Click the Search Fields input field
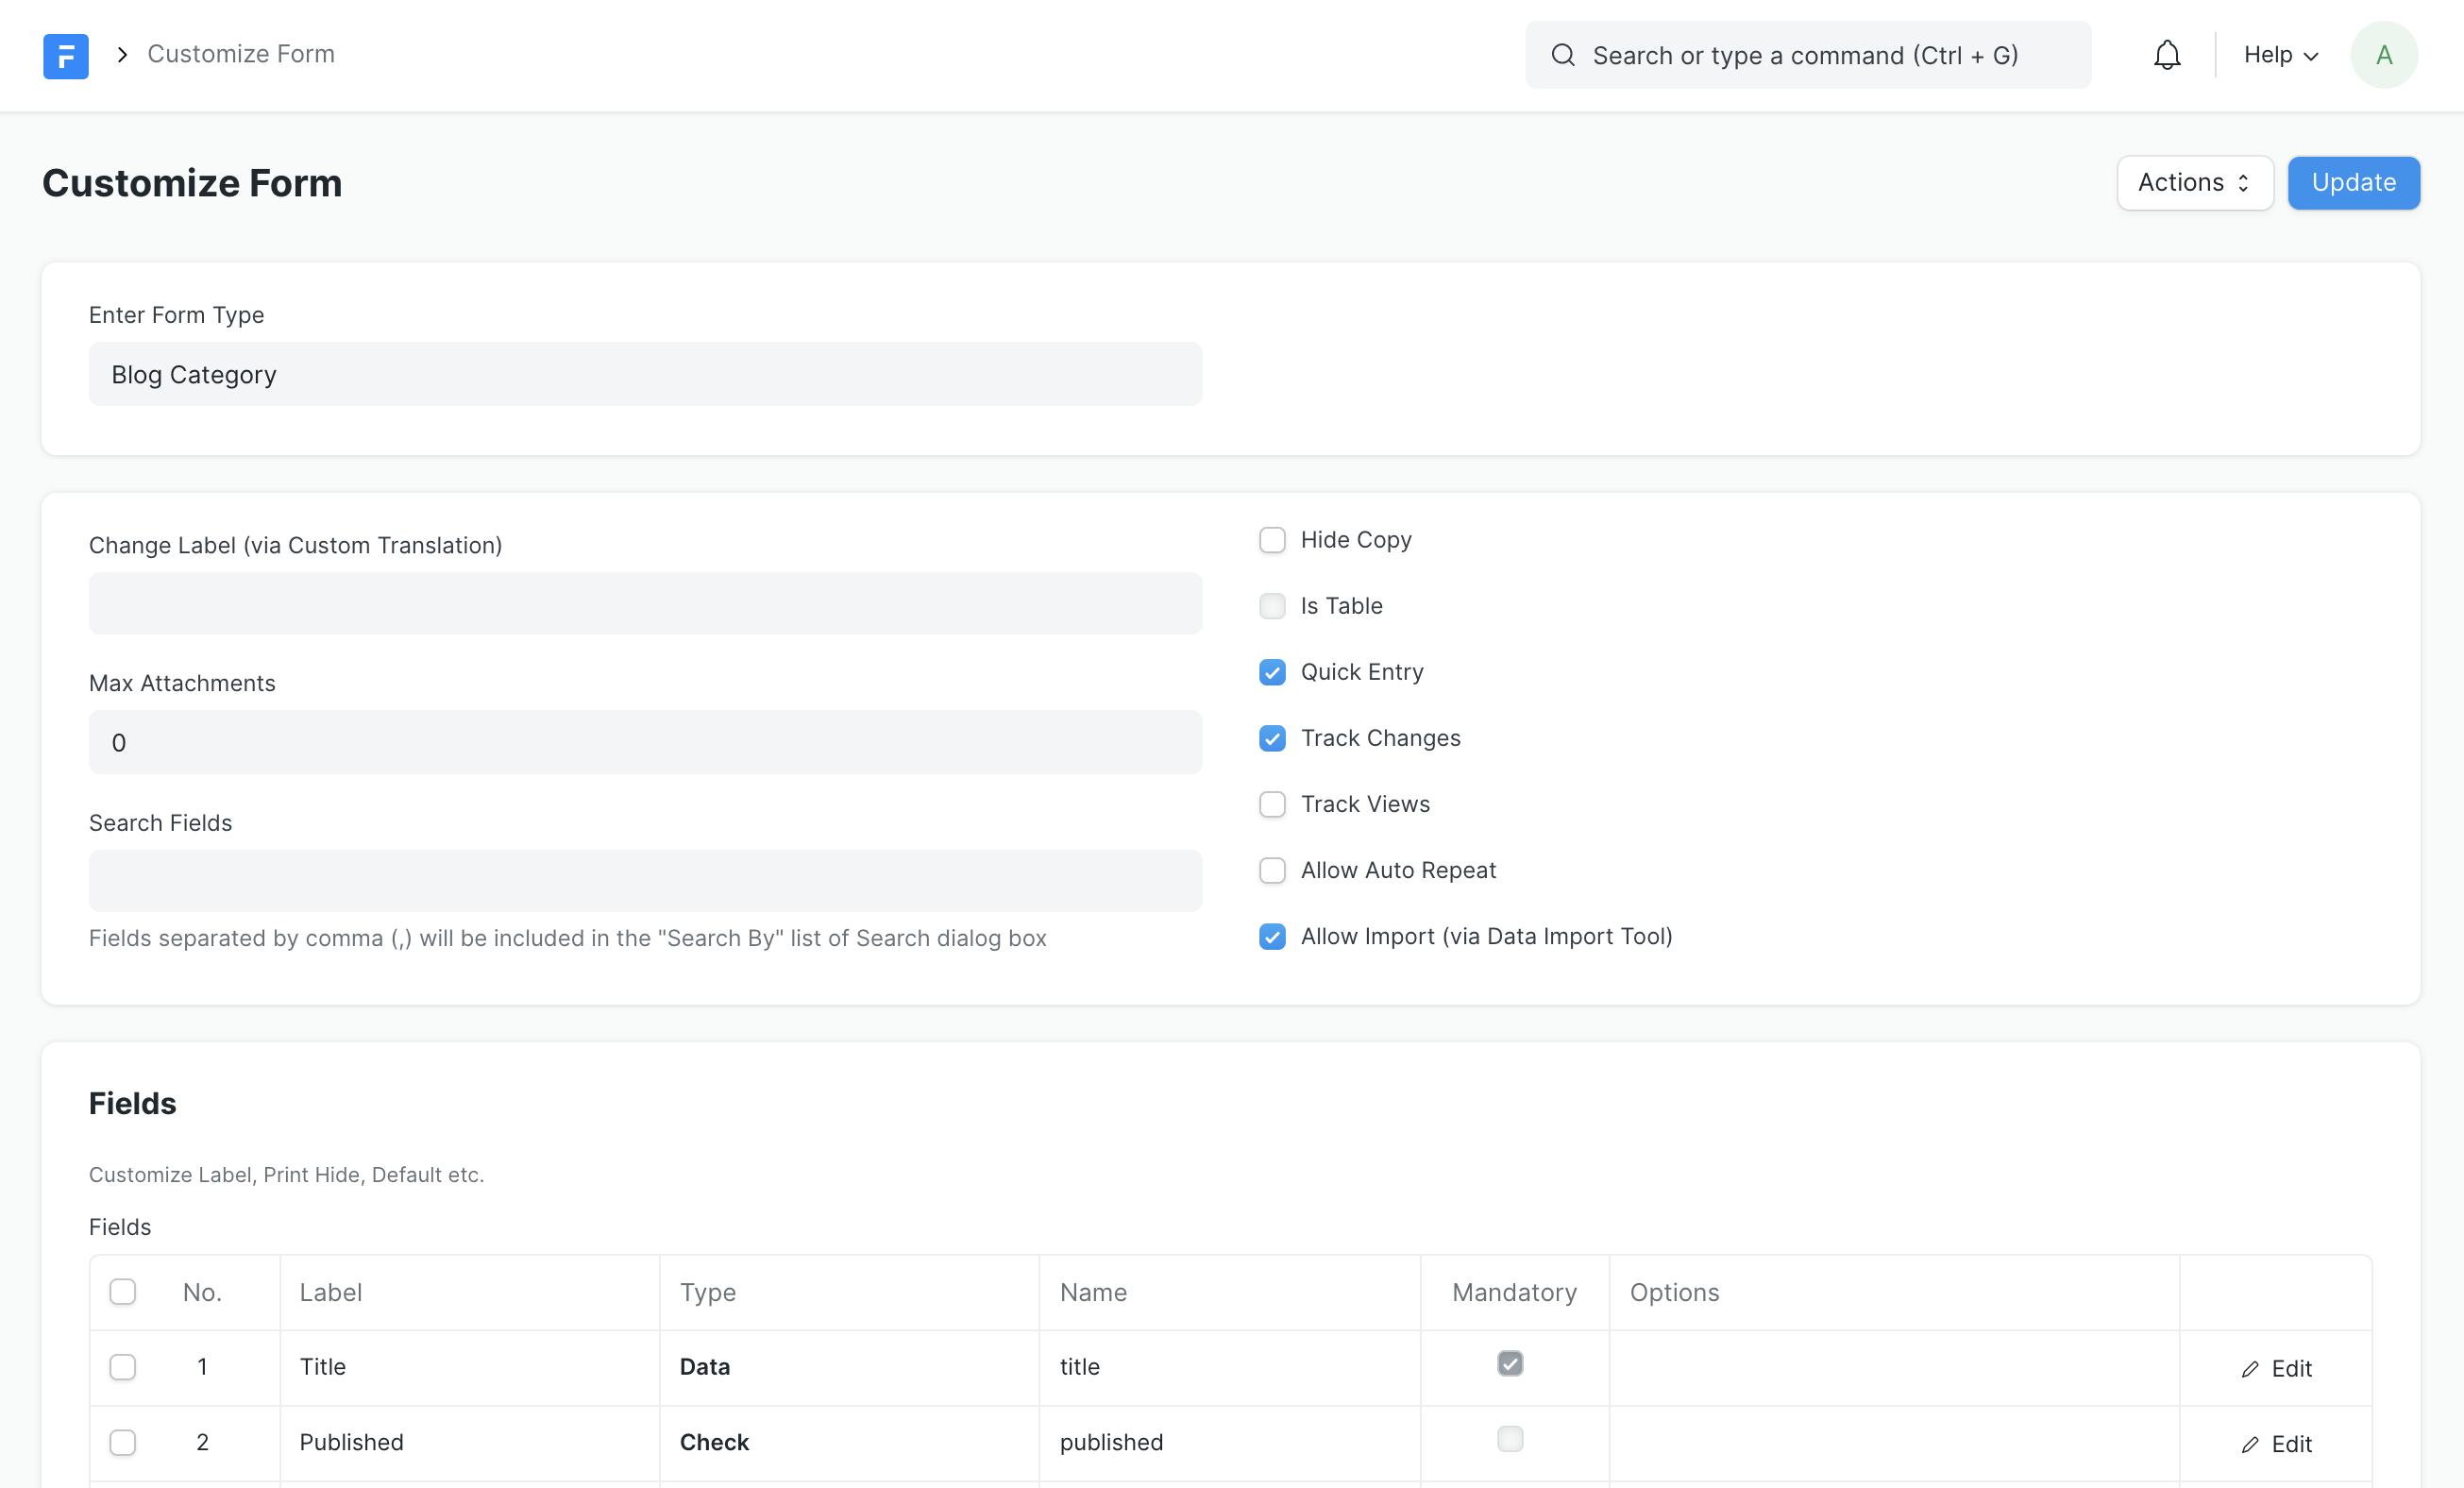Image resolution: width=2464 pixels, height=1488 pixels. tap(646, 881)
